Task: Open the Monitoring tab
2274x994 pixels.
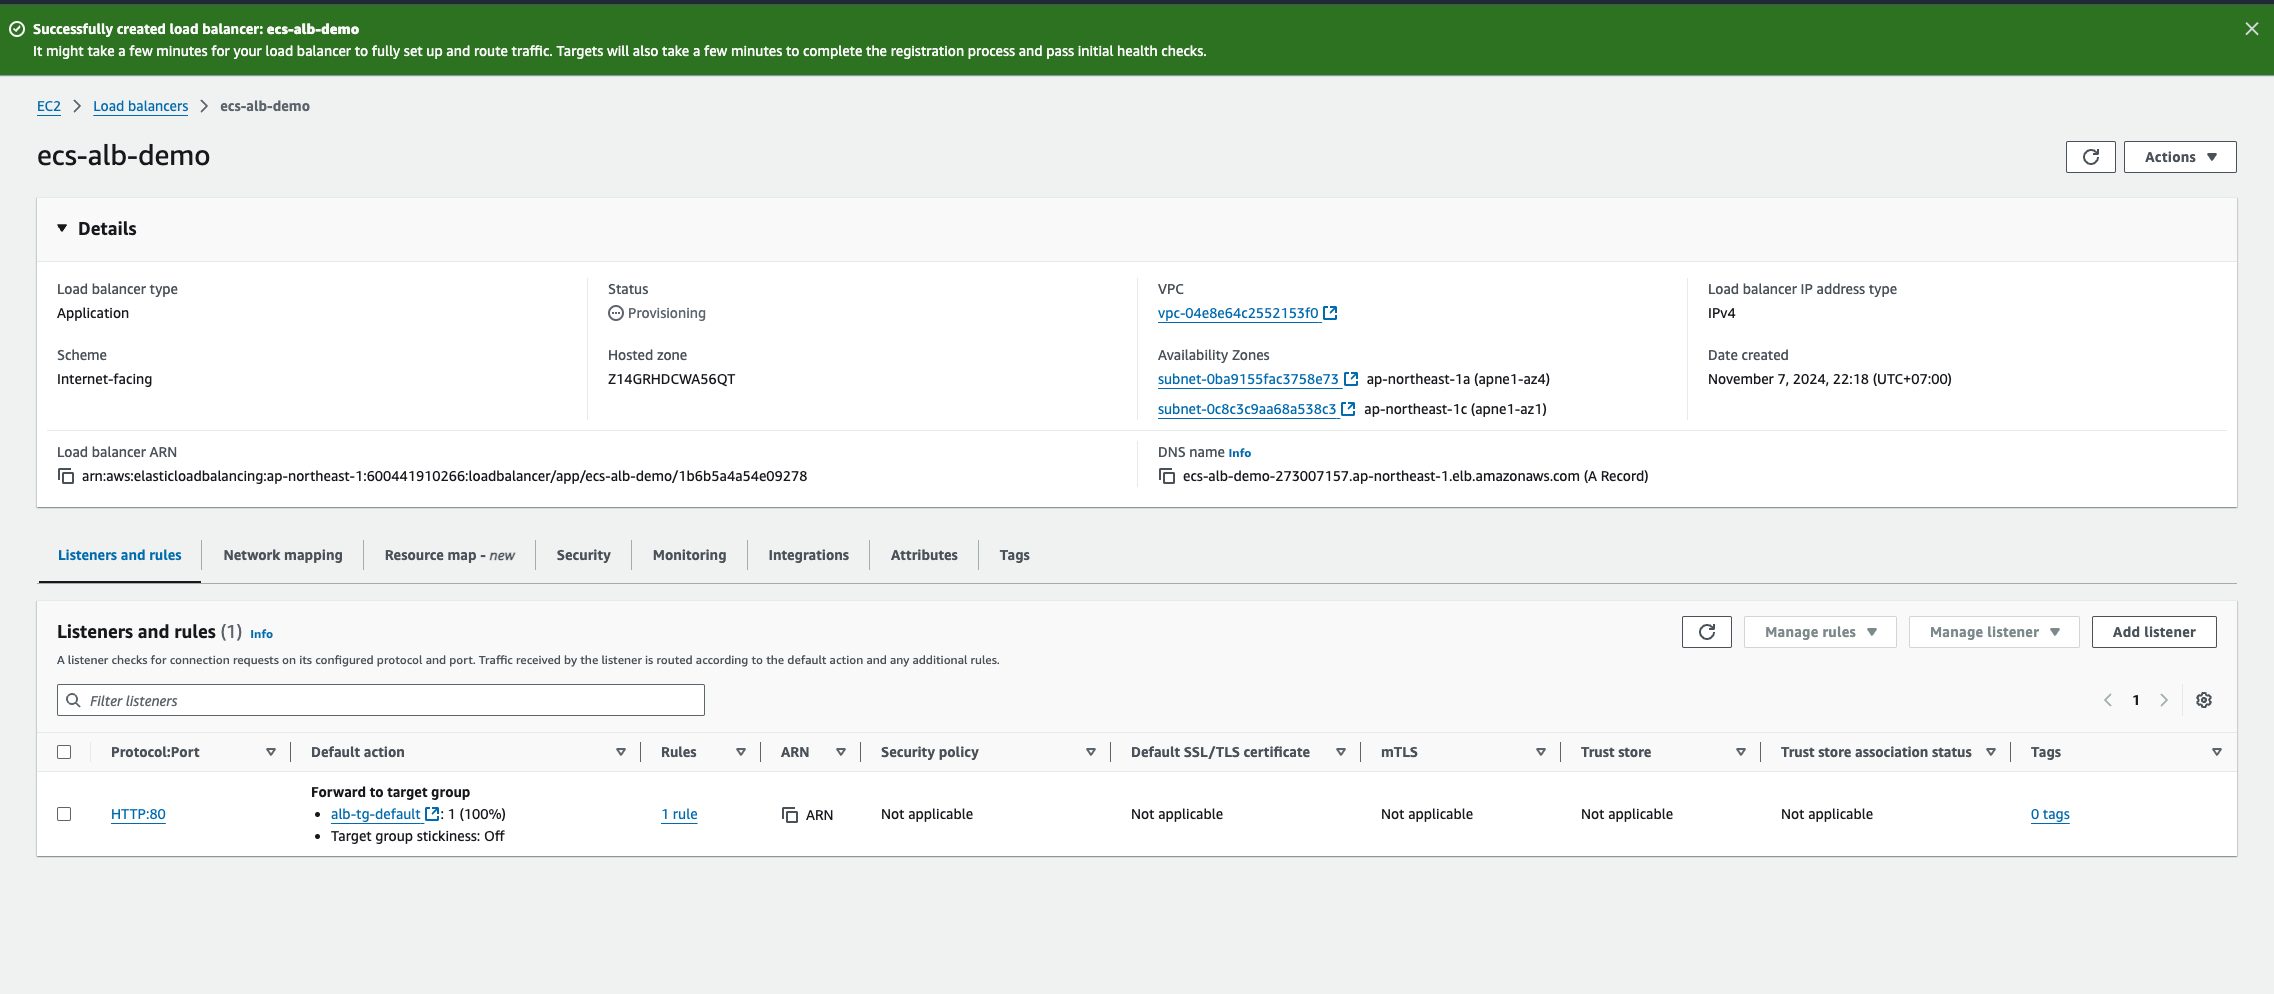Action: tap(689, 555)
